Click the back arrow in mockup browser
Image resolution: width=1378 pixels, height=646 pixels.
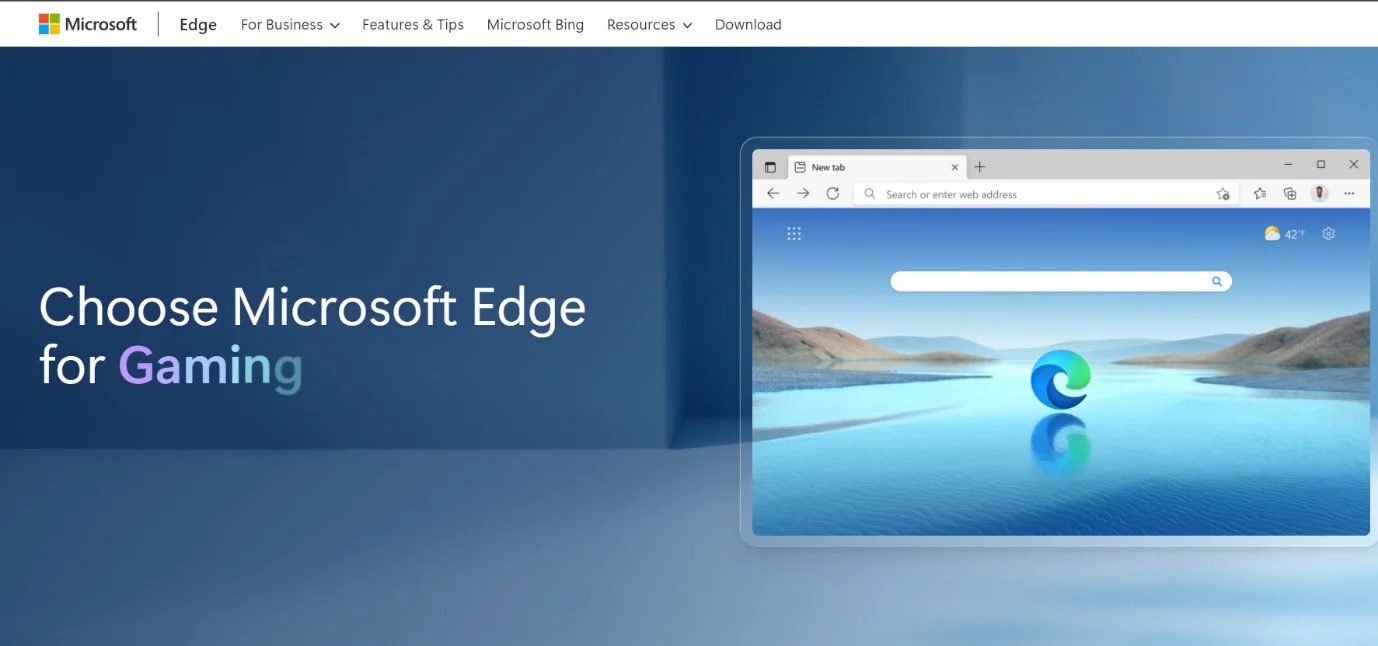click(x=773, y=194)
